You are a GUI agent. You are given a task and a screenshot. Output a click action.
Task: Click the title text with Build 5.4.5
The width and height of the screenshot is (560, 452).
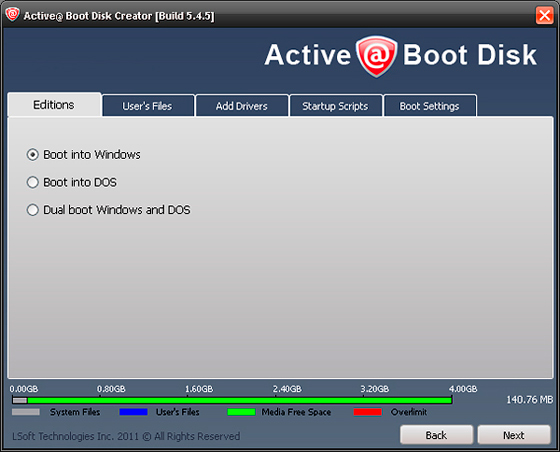[119, 16]
